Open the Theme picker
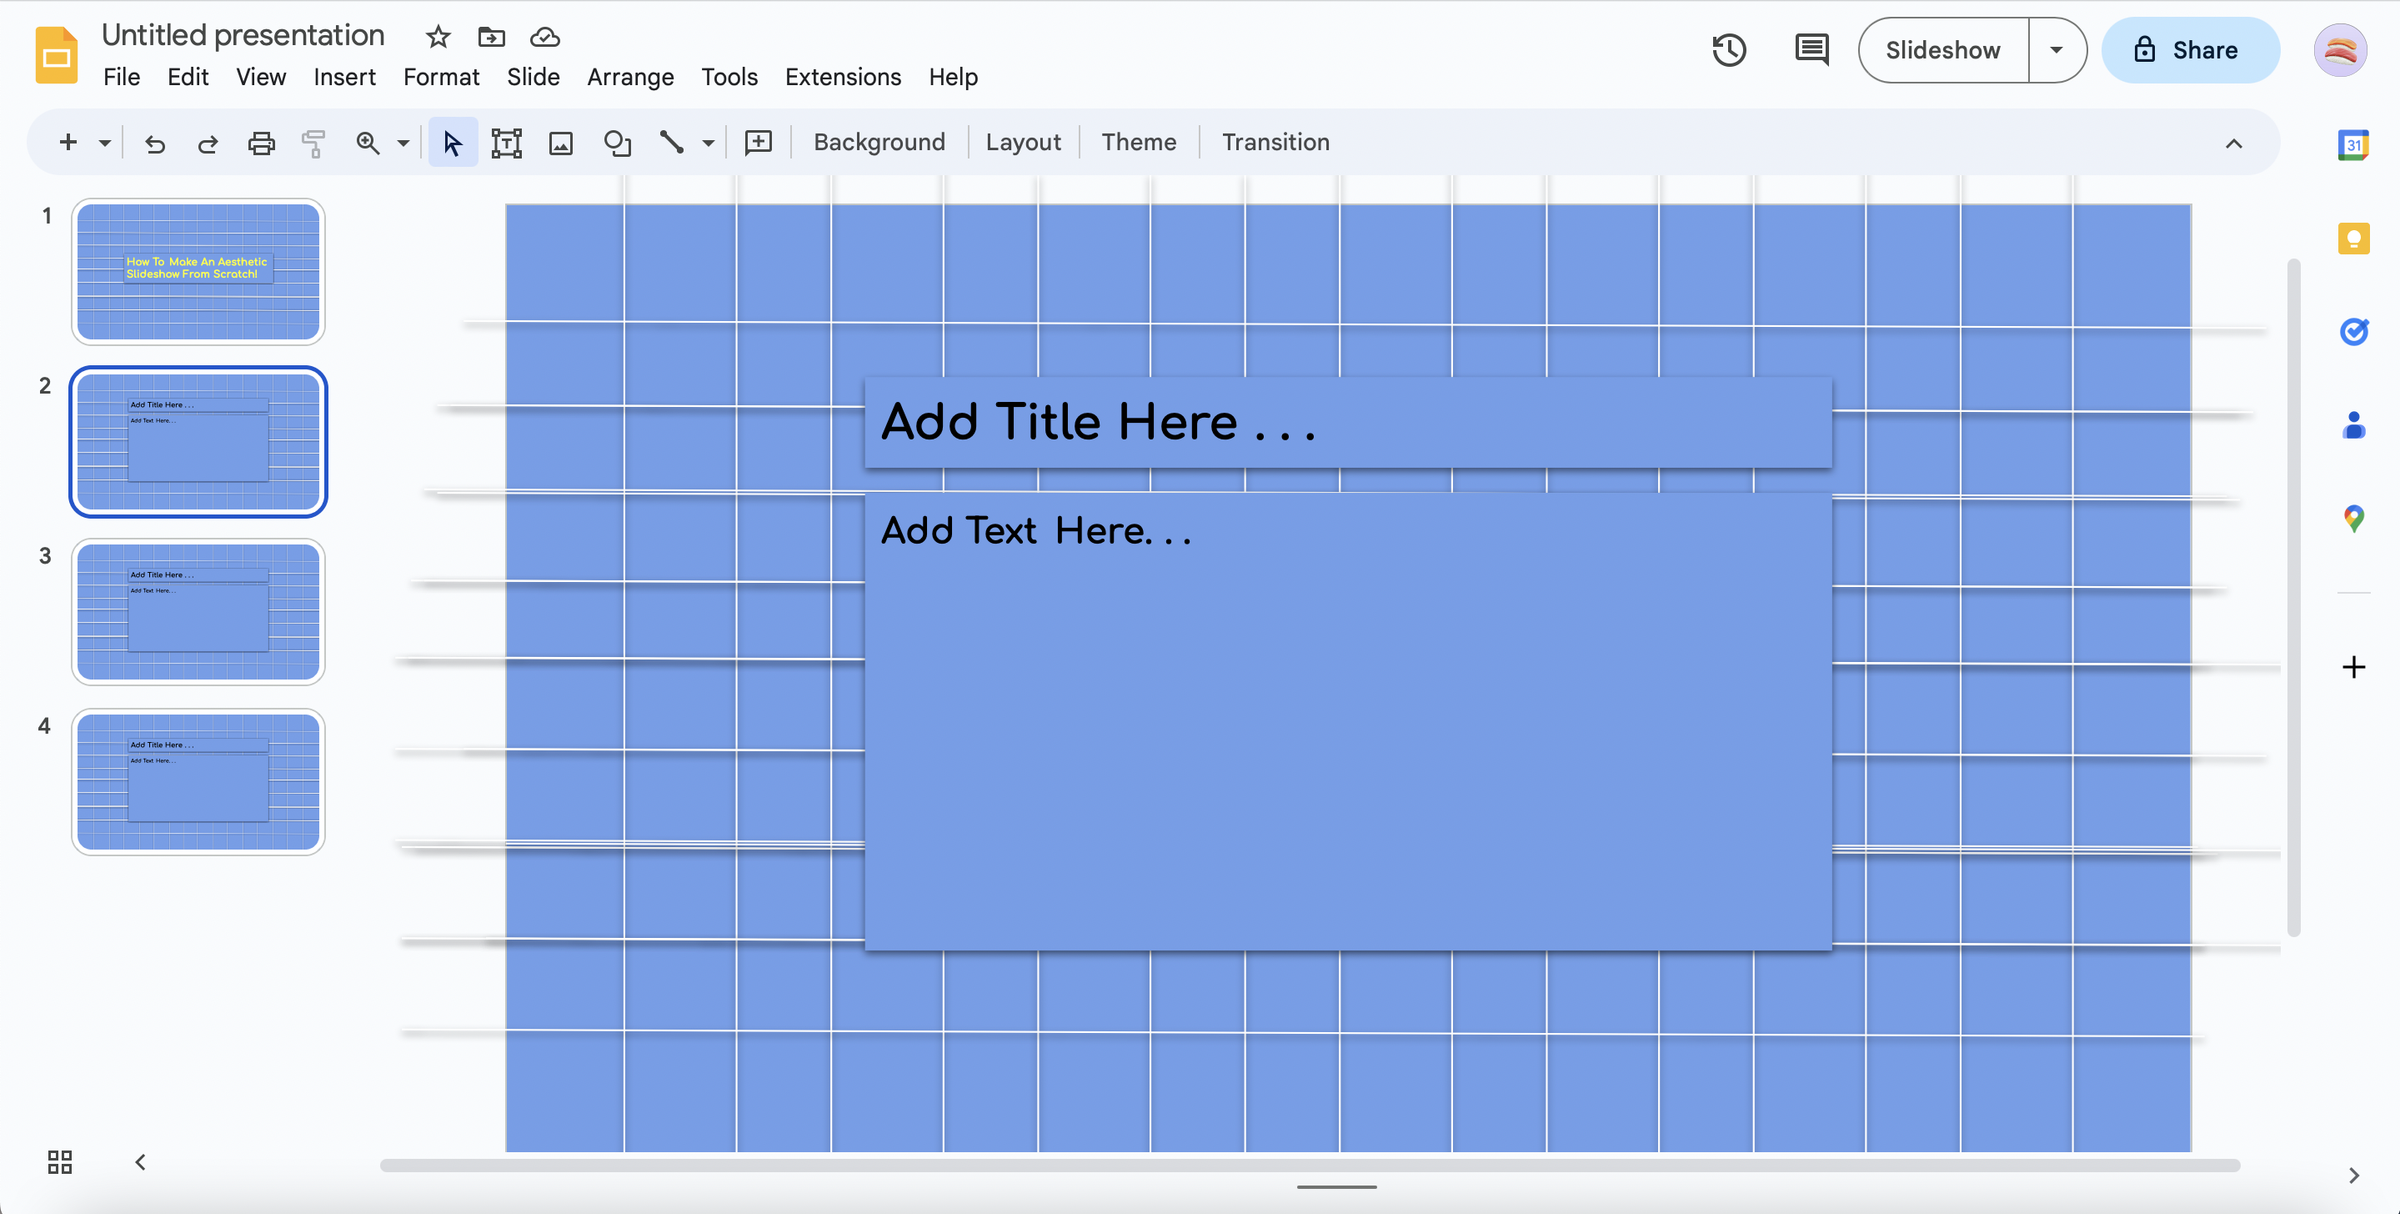Viewport: 2400px width, 1214px height. coord(1139,142)
